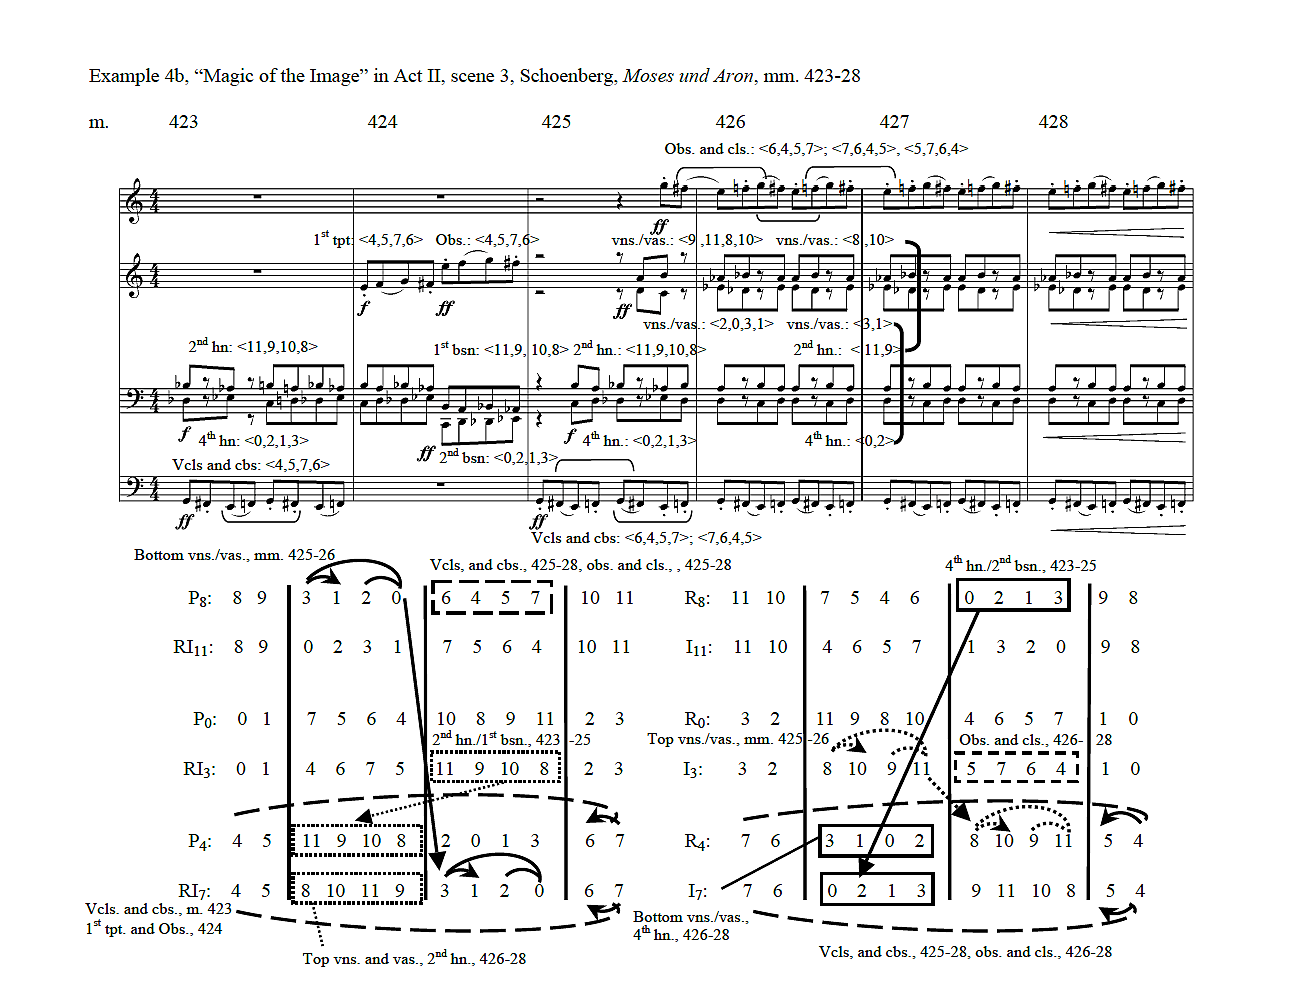This screenshot has width=1310, height=1000.
Task: Click "2nd hn.: <11,9>" annotation
Action: click(848, 349)
